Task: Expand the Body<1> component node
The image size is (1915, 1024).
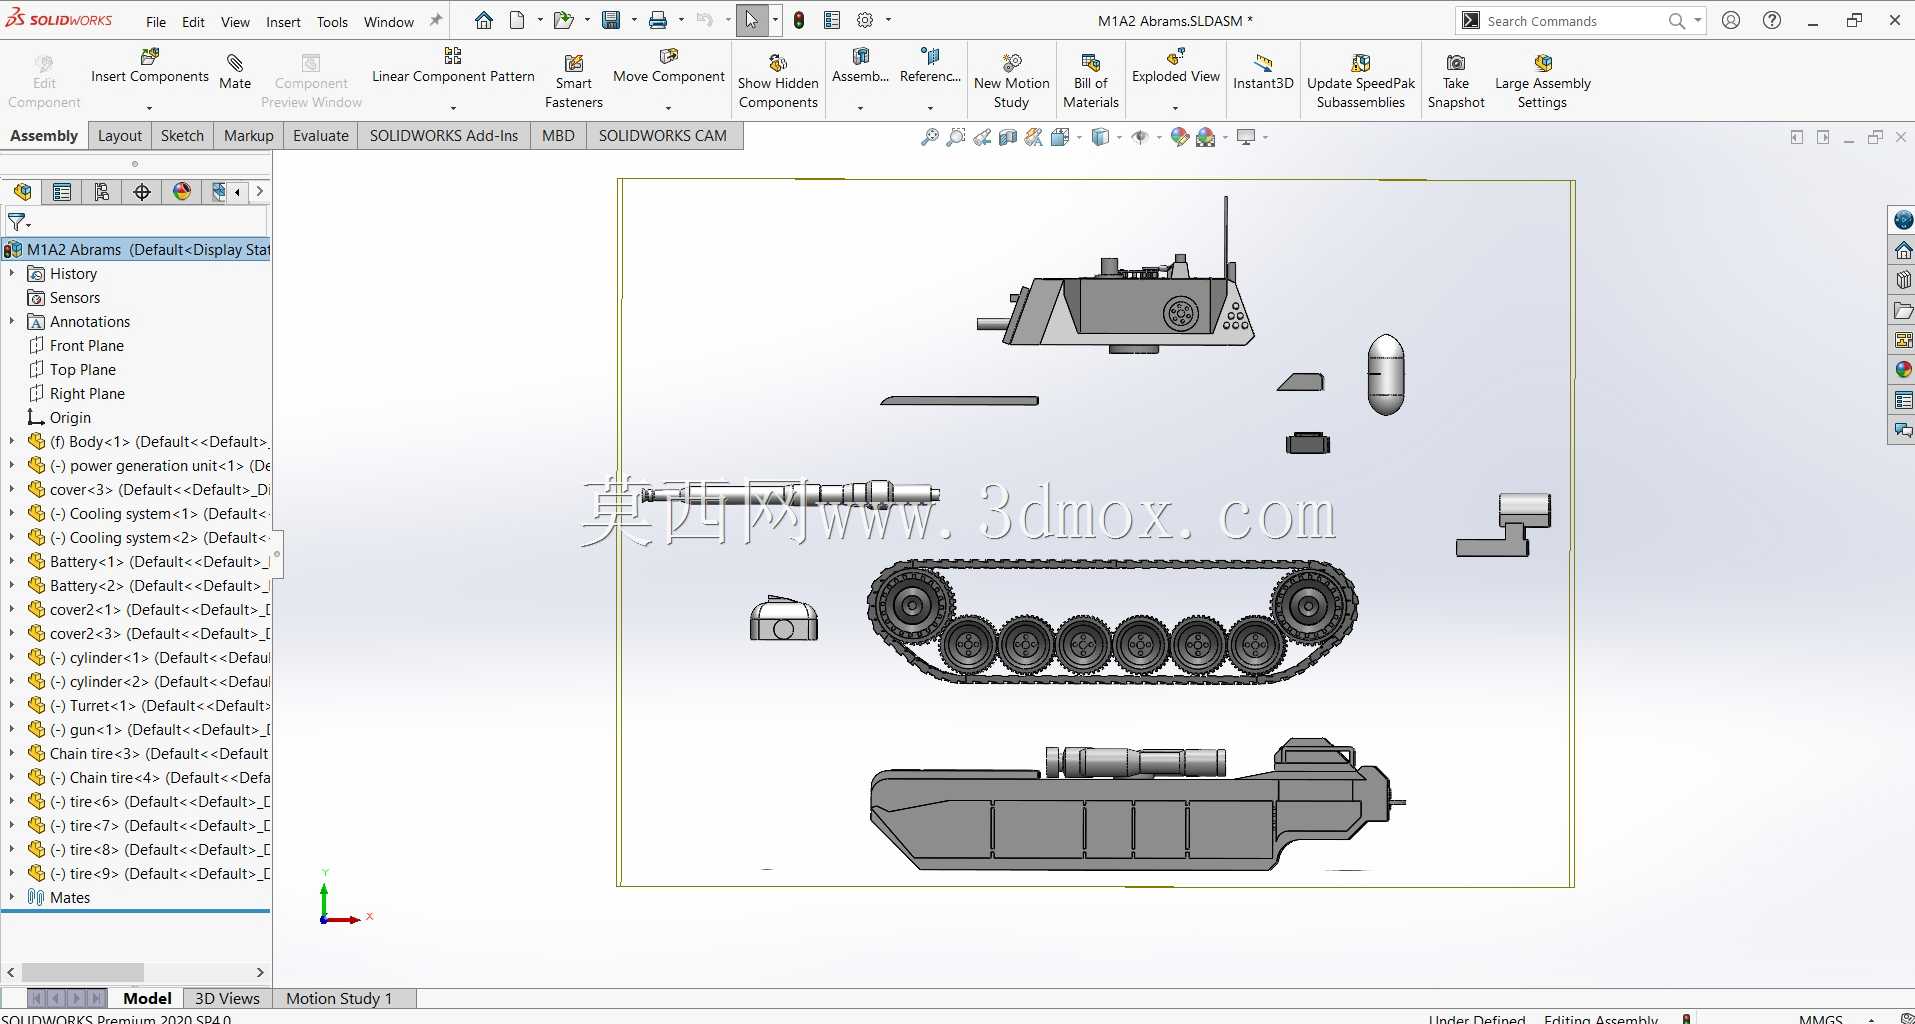Action: 12,441
